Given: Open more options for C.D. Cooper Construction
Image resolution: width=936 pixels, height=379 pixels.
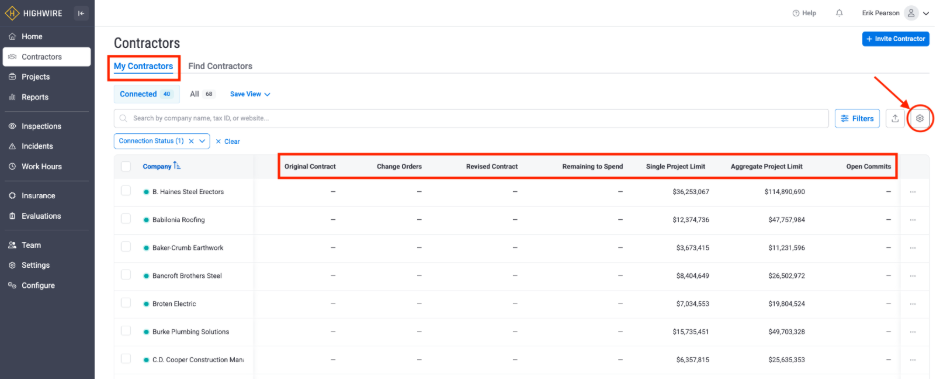Looking at the screenshot, I should 913,360.
